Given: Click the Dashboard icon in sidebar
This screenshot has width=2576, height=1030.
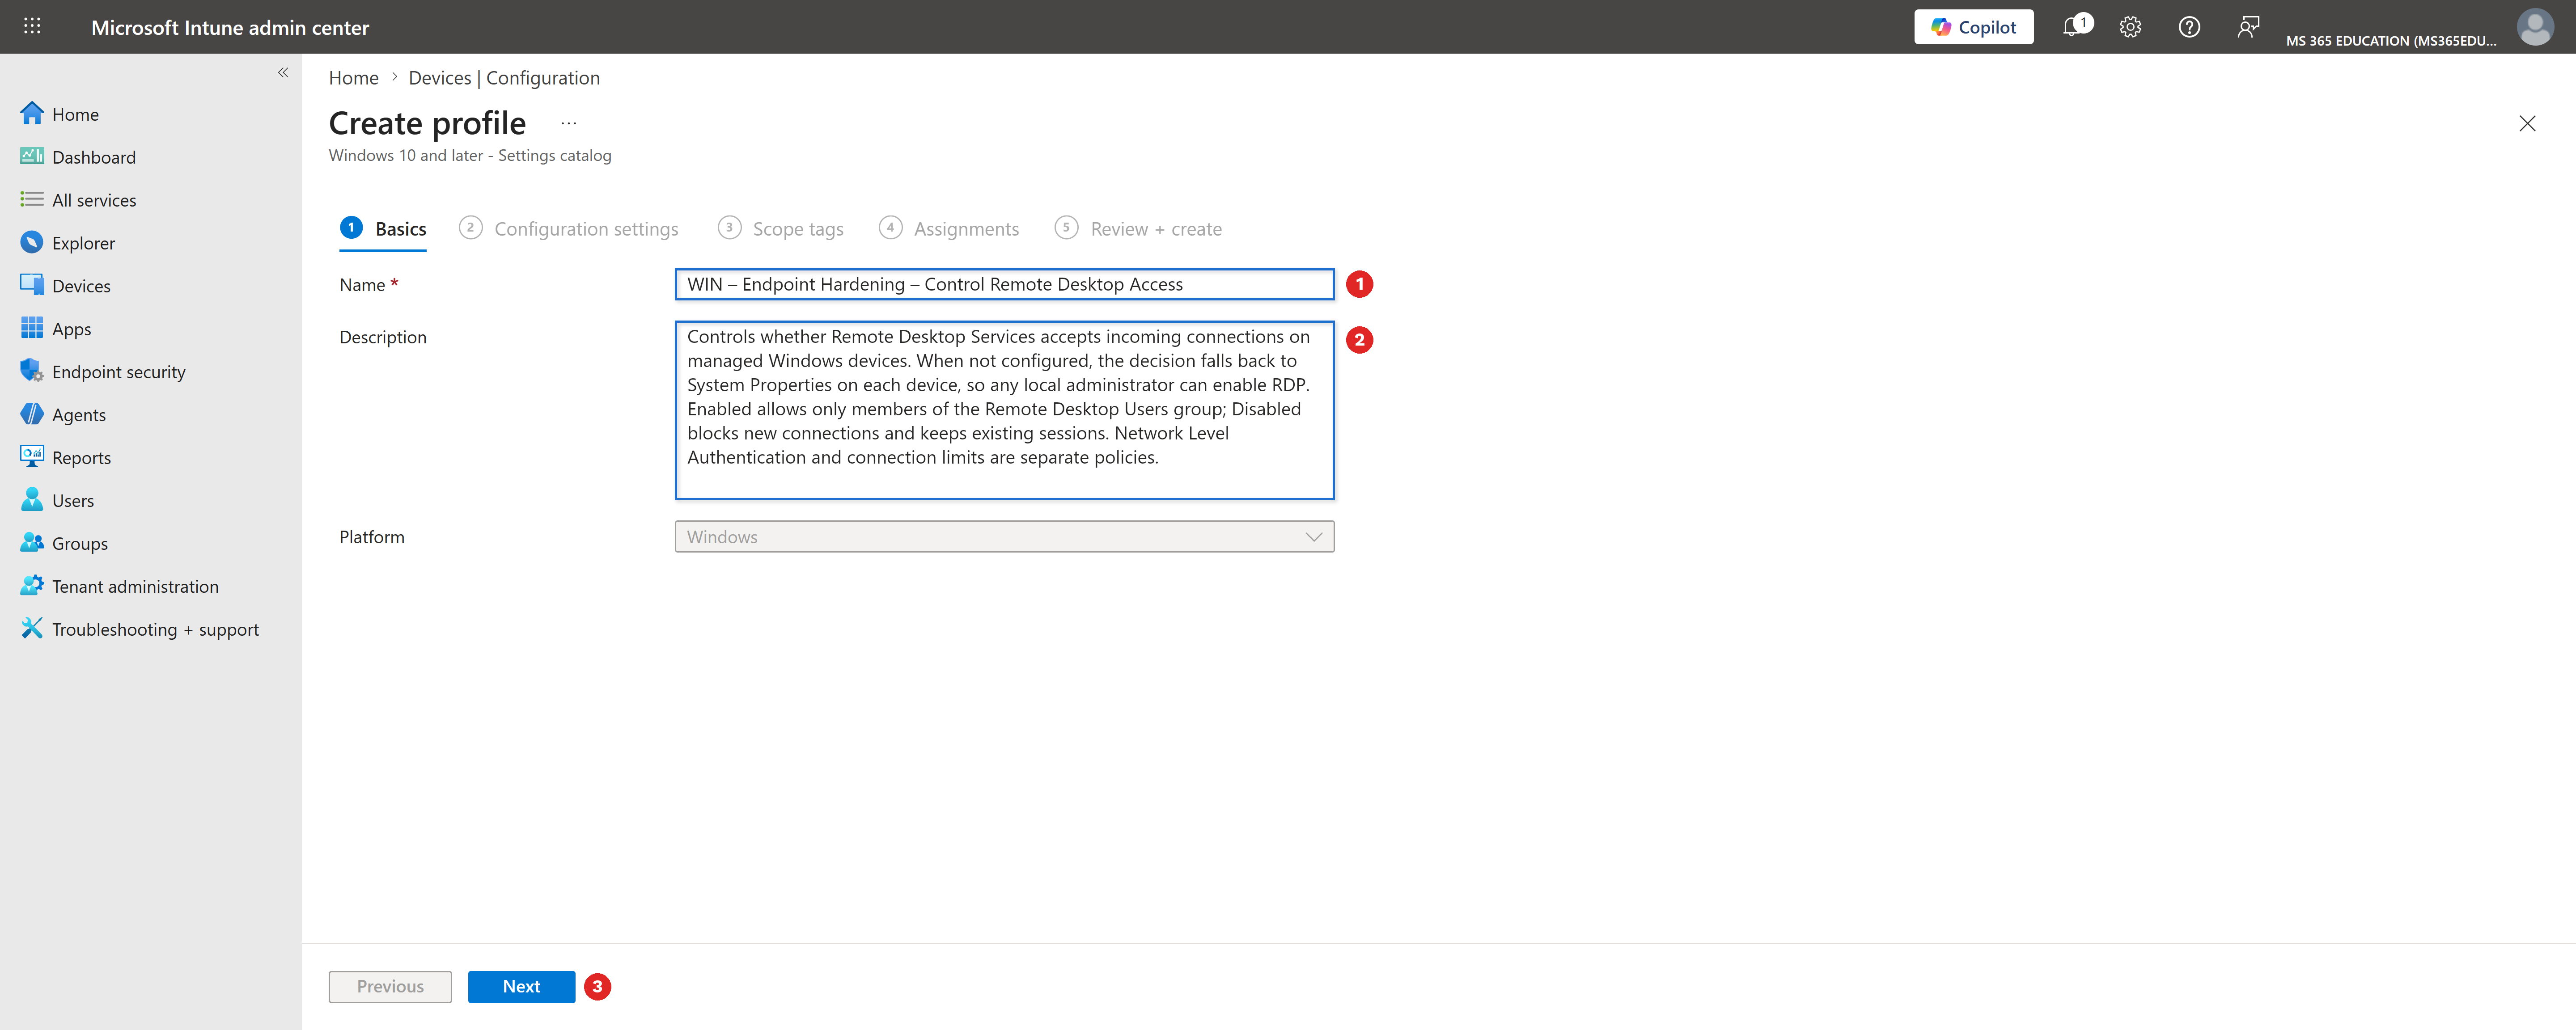Looking at the screenshot, I should (32, 157).
